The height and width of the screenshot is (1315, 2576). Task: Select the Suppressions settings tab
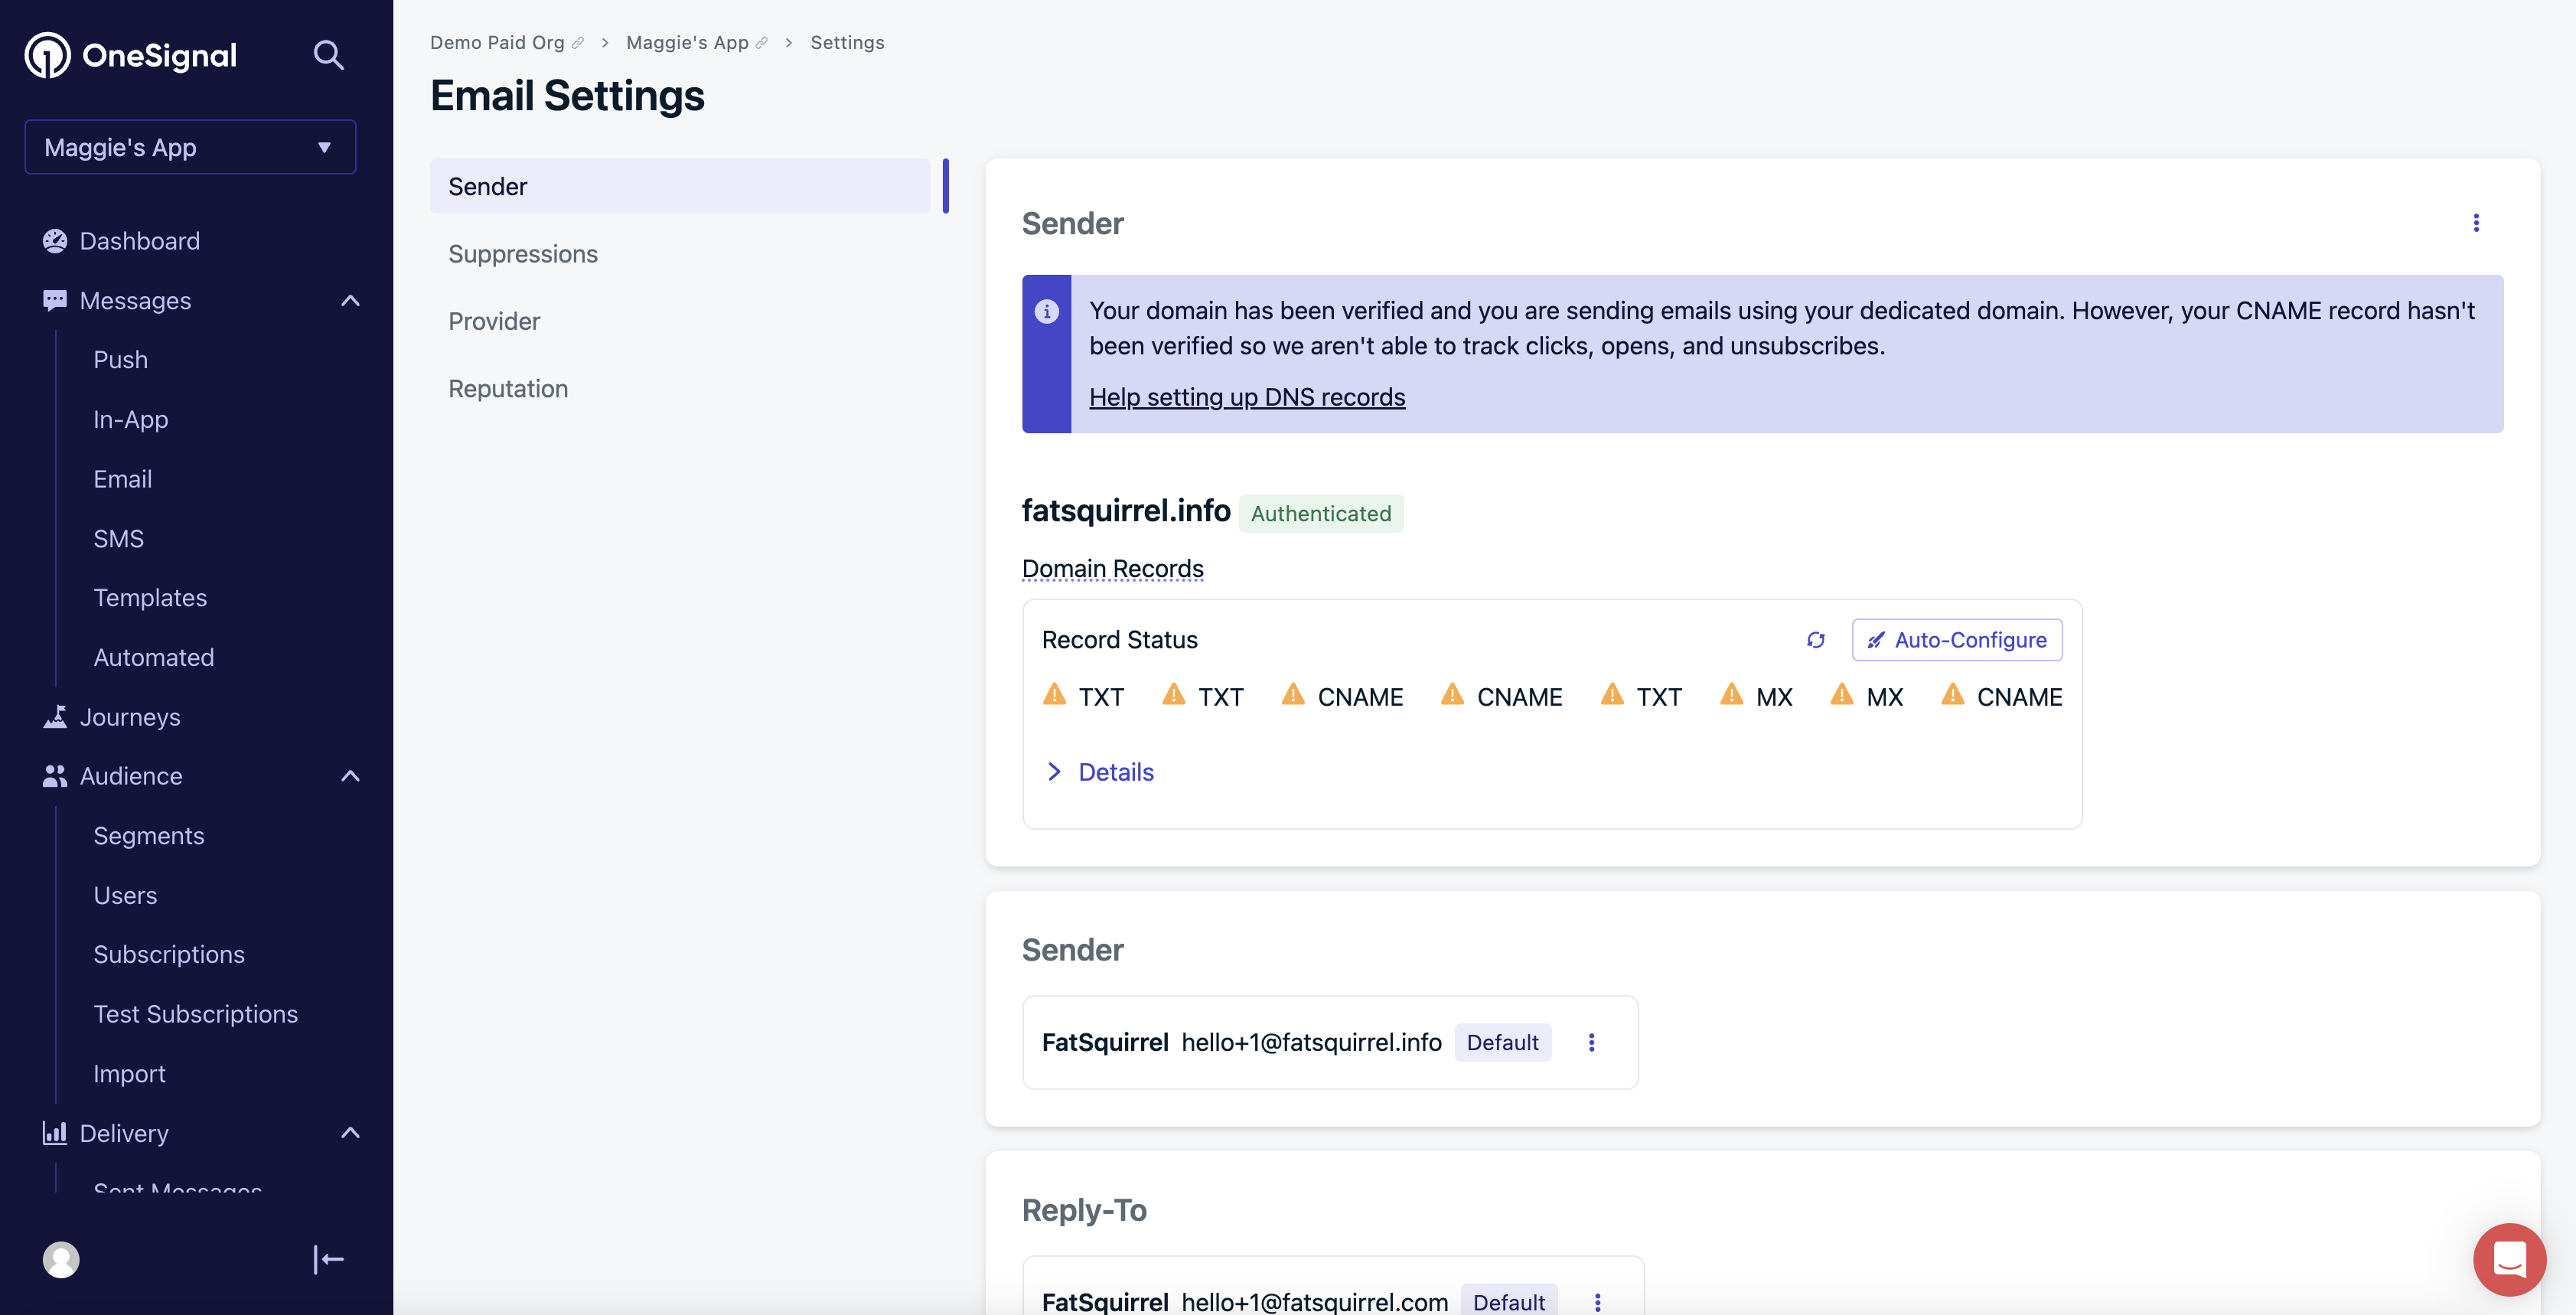523,253
